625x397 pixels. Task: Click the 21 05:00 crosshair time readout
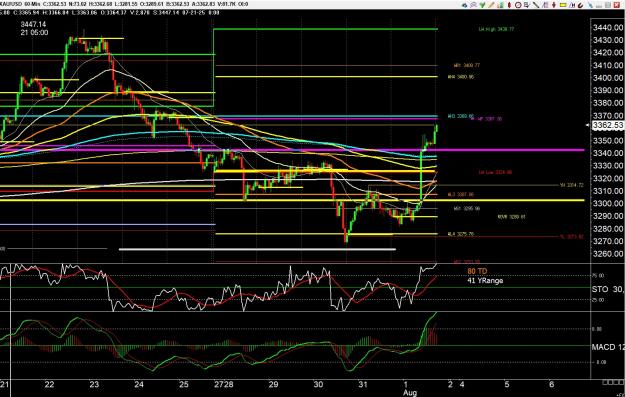pos(34,33)
